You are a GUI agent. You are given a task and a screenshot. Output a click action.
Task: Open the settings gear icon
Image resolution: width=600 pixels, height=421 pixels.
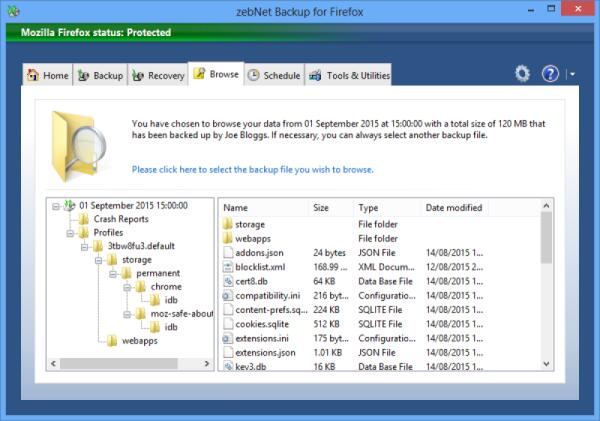pos(522,74)
